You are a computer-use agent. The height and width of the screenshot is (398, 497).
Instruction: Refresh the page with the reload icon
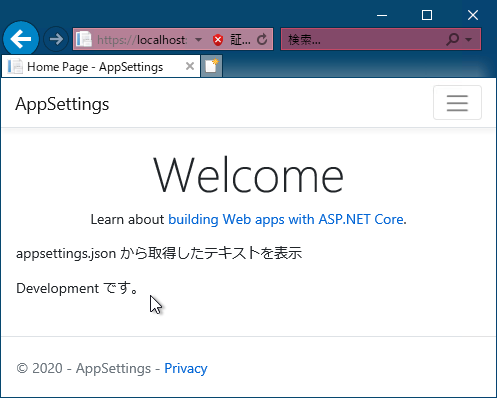pos(262,40)
